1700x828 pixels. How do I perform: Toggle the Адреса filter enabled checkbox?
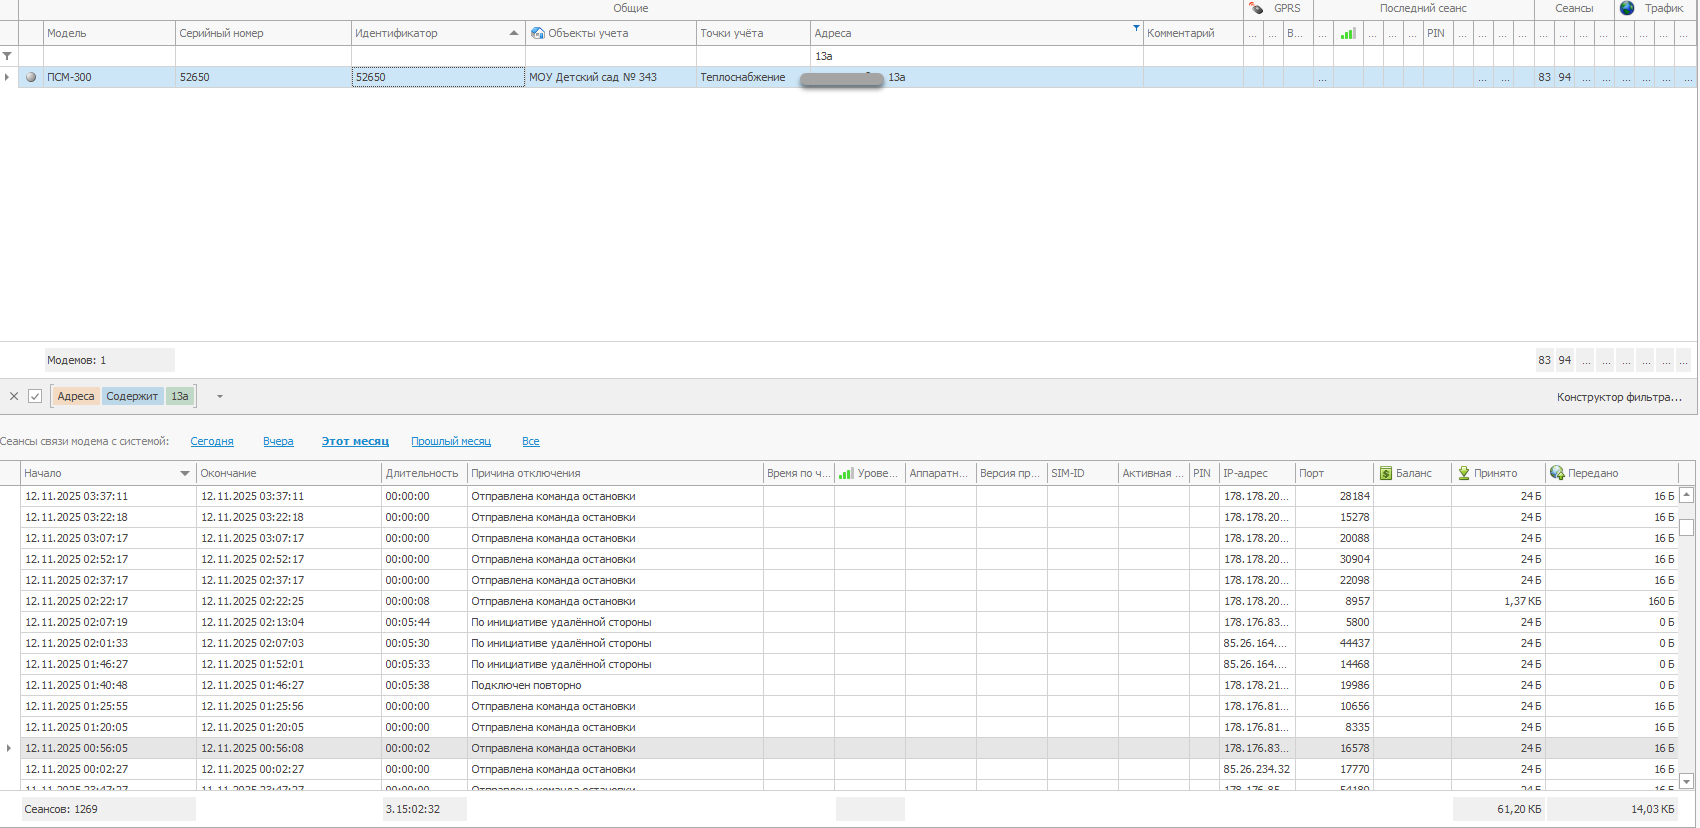point(35,396)
